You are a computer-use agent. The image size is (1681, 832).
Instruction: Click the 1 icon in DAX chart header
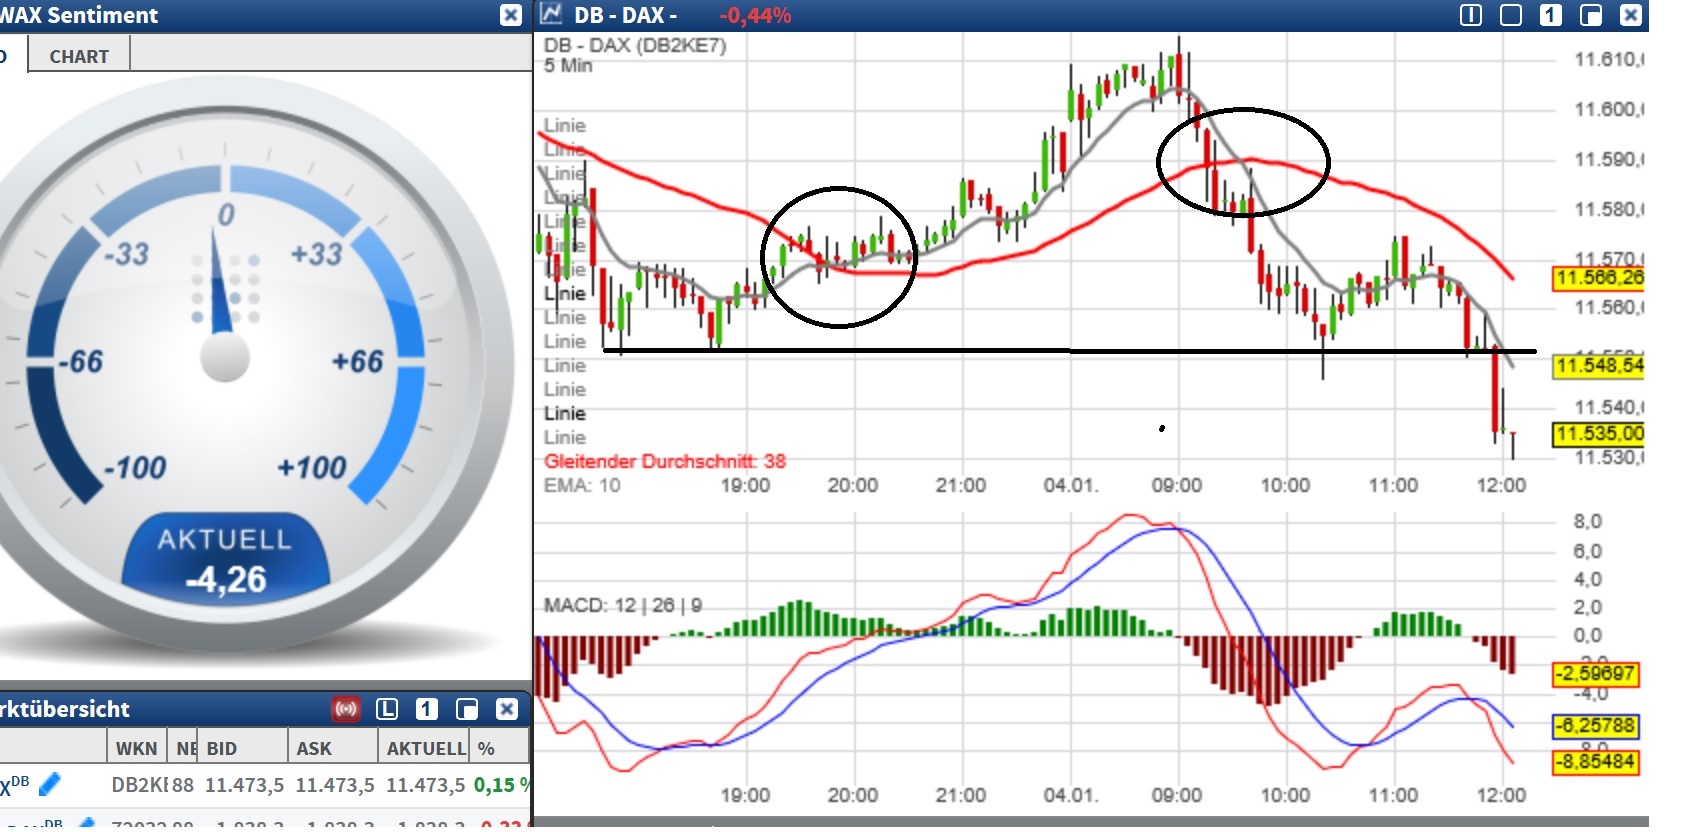[x=1551, y=15]
